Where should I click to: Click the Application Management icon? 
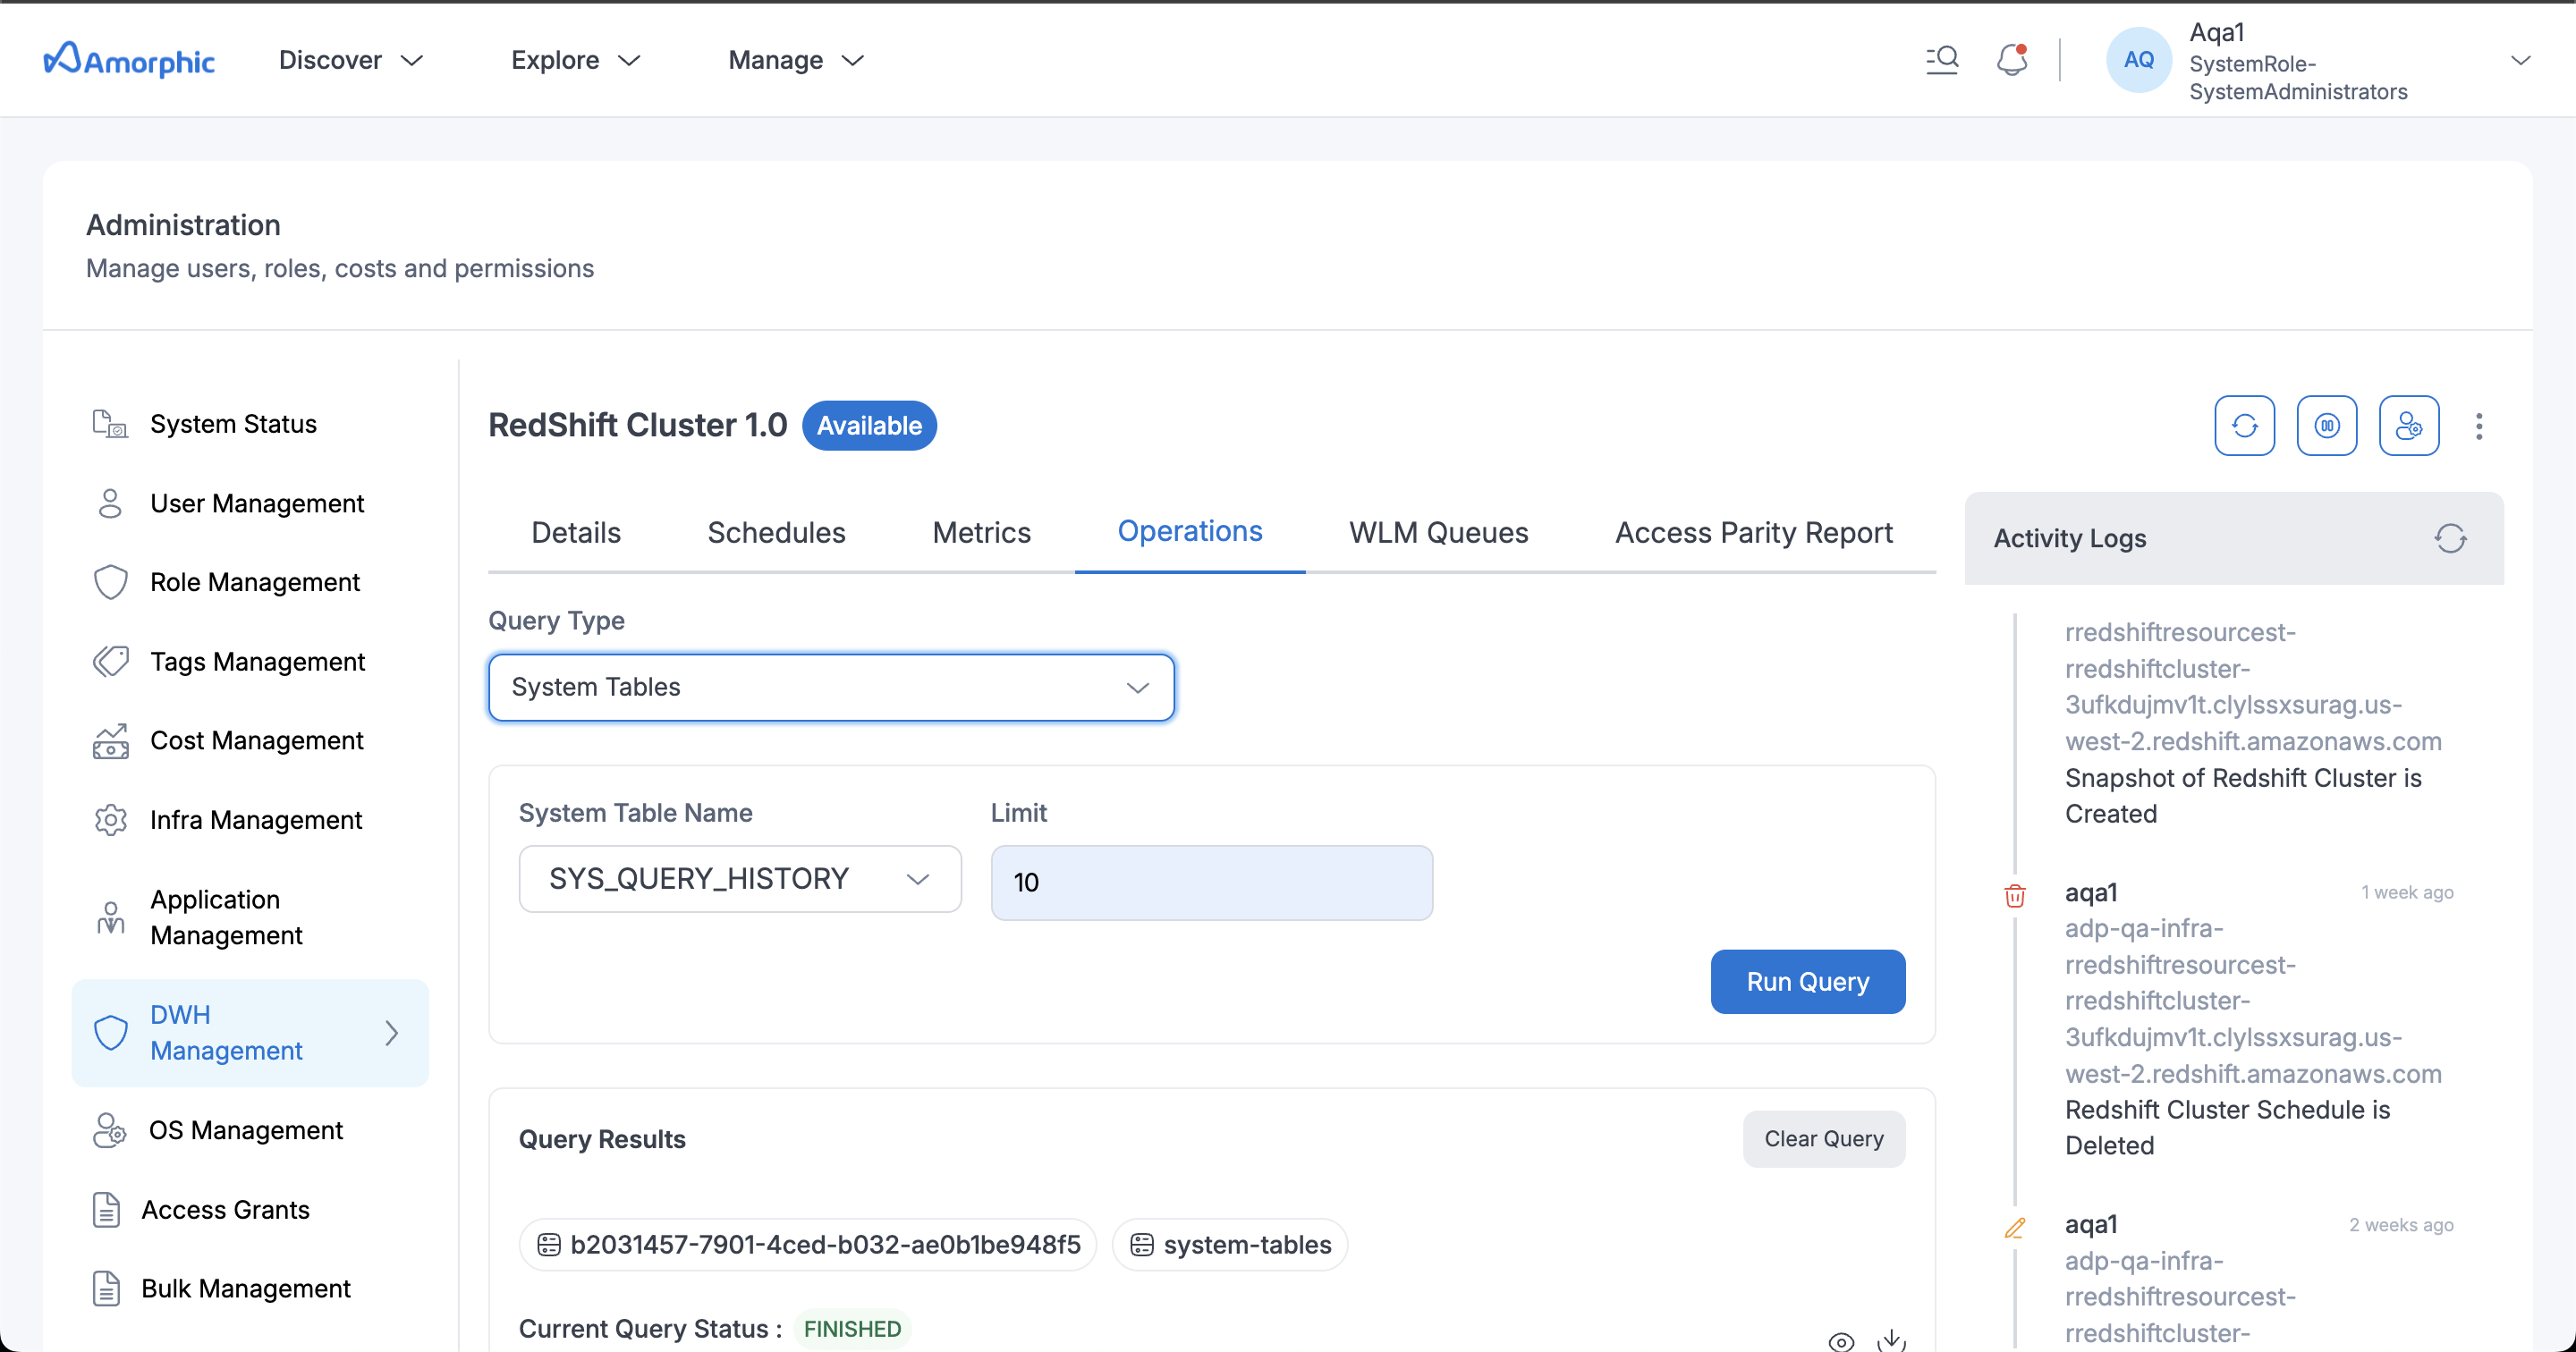tap(110, 917)
